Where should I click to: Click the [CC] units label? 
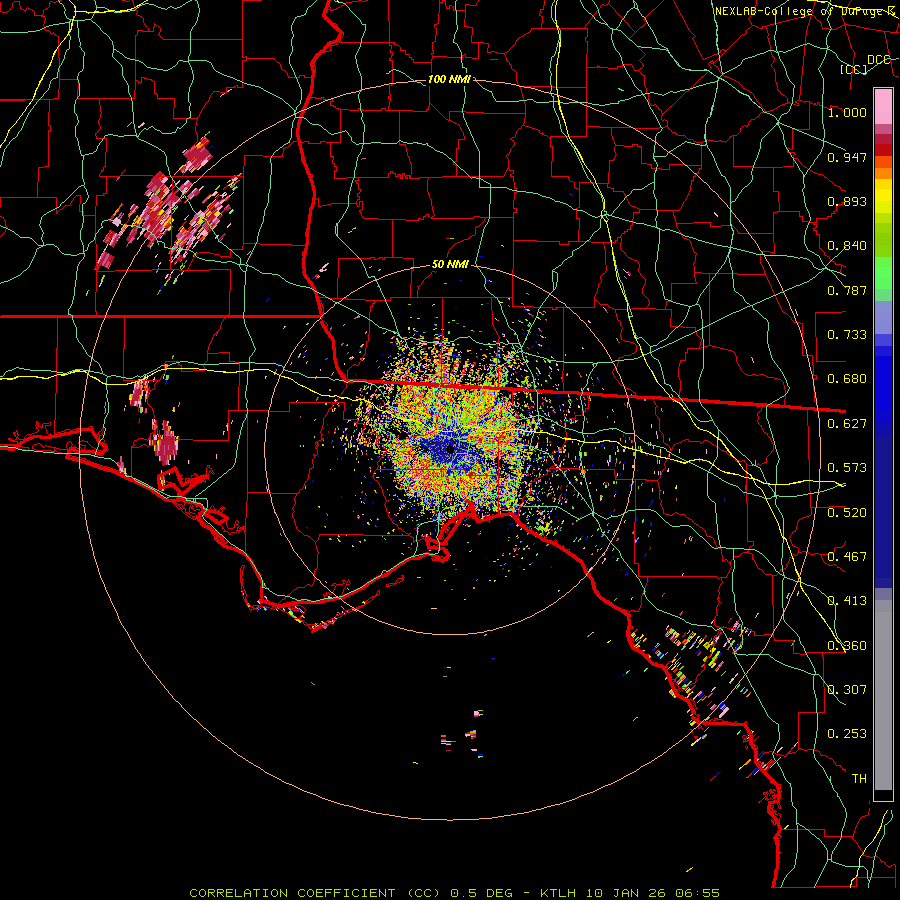click(854, 69)
